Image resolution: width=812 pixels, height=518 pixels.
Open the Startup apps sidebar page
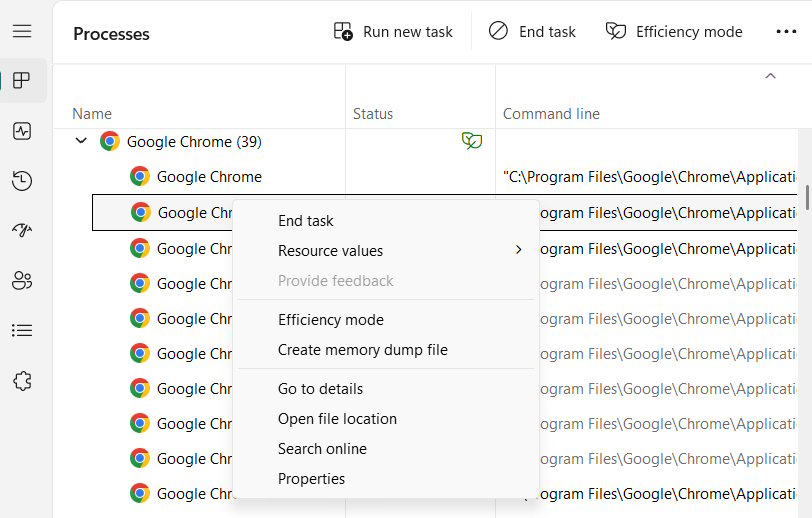tap(22, 229)
